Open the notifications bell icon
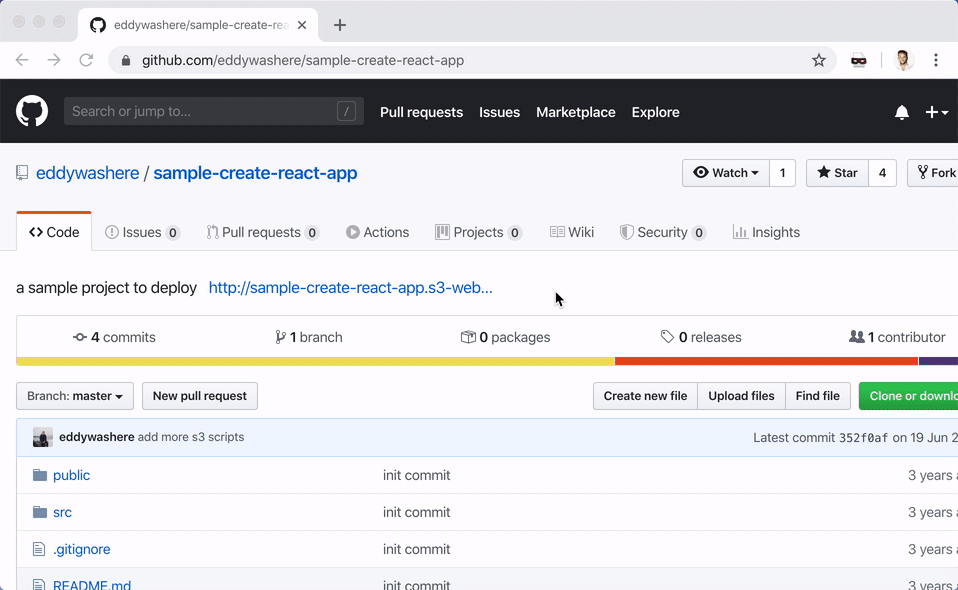Screen dimensions: 958x590 pos(902,112)
